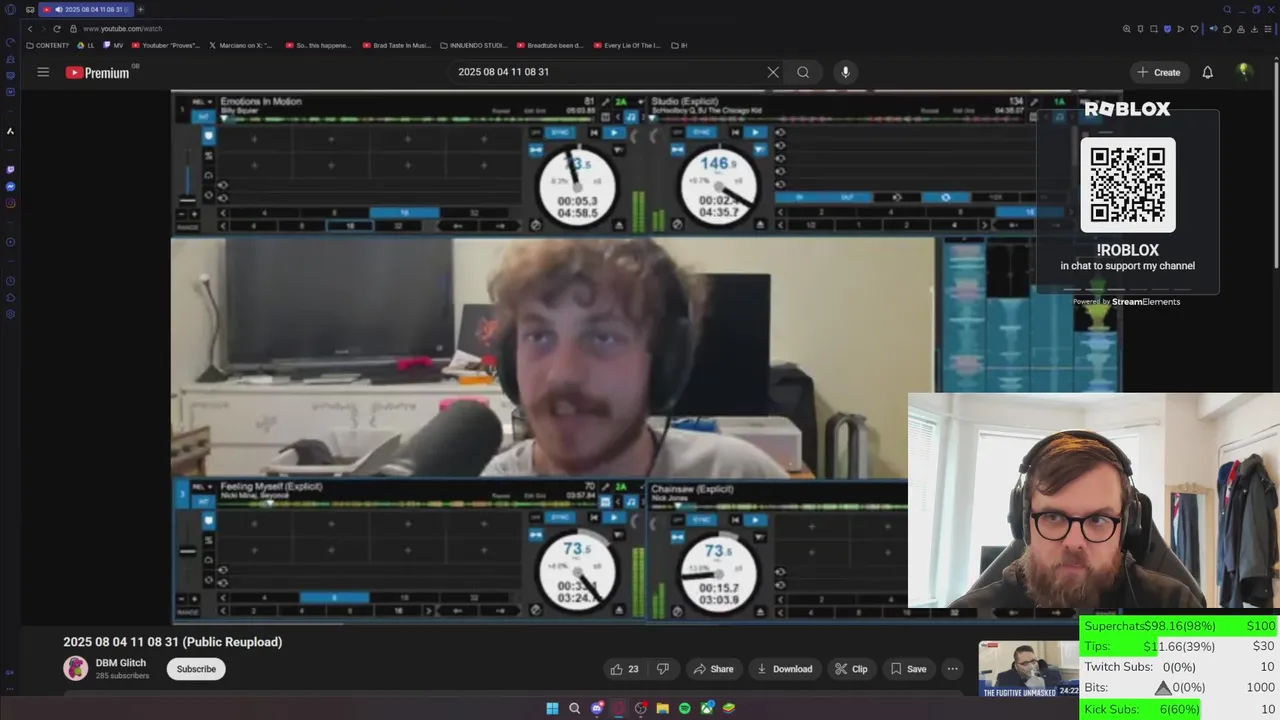Open the MV bookmark
This screenshot has height=720, width=1280.
113,45
